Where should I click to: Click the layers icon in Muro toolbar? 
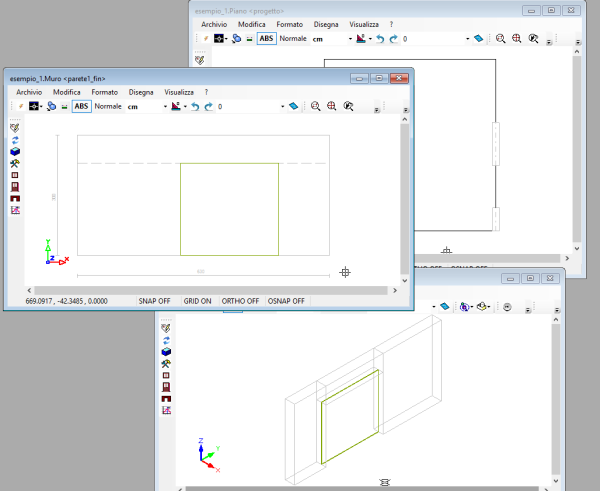pyautogui.click(x=50, y=106)
